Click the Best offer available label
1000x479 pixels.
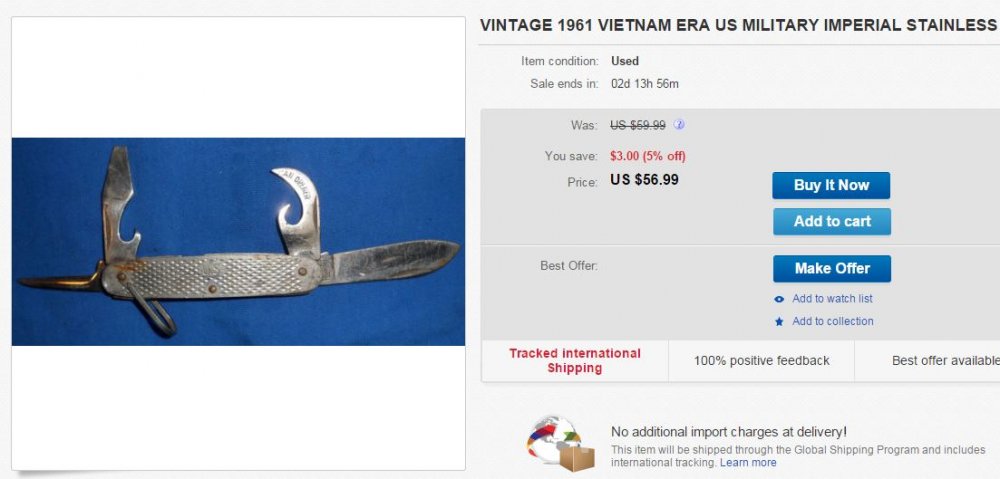click(945, 361)
